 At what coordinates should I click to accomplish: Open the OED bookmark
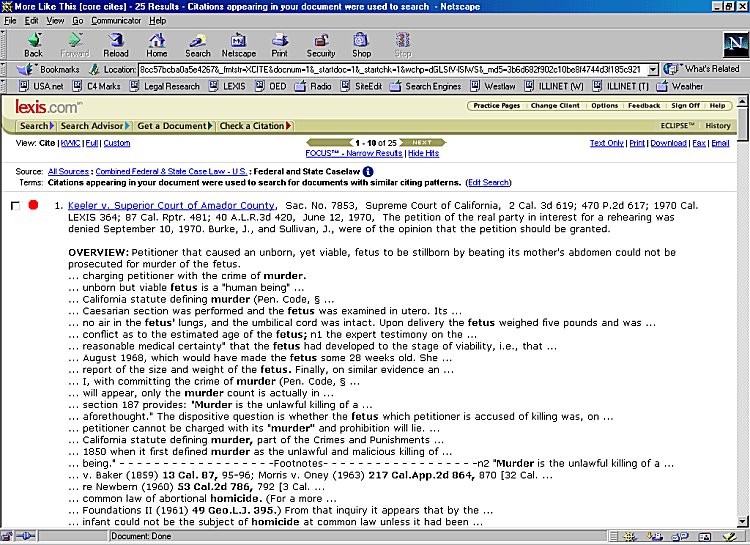pyautogui.click(x=271, y=86)
